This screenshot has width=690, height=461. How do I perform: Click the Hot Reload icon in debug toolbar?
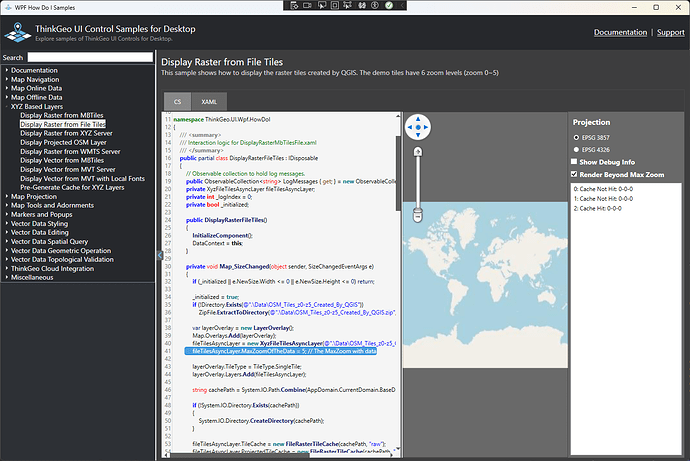(x=362, y=5)
